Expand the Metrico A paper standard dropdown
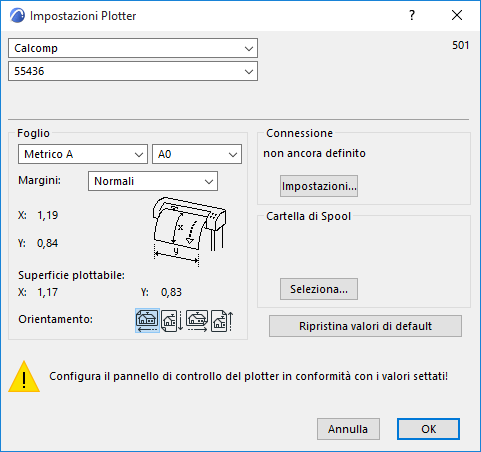481x452 pixels. (83, 154)
